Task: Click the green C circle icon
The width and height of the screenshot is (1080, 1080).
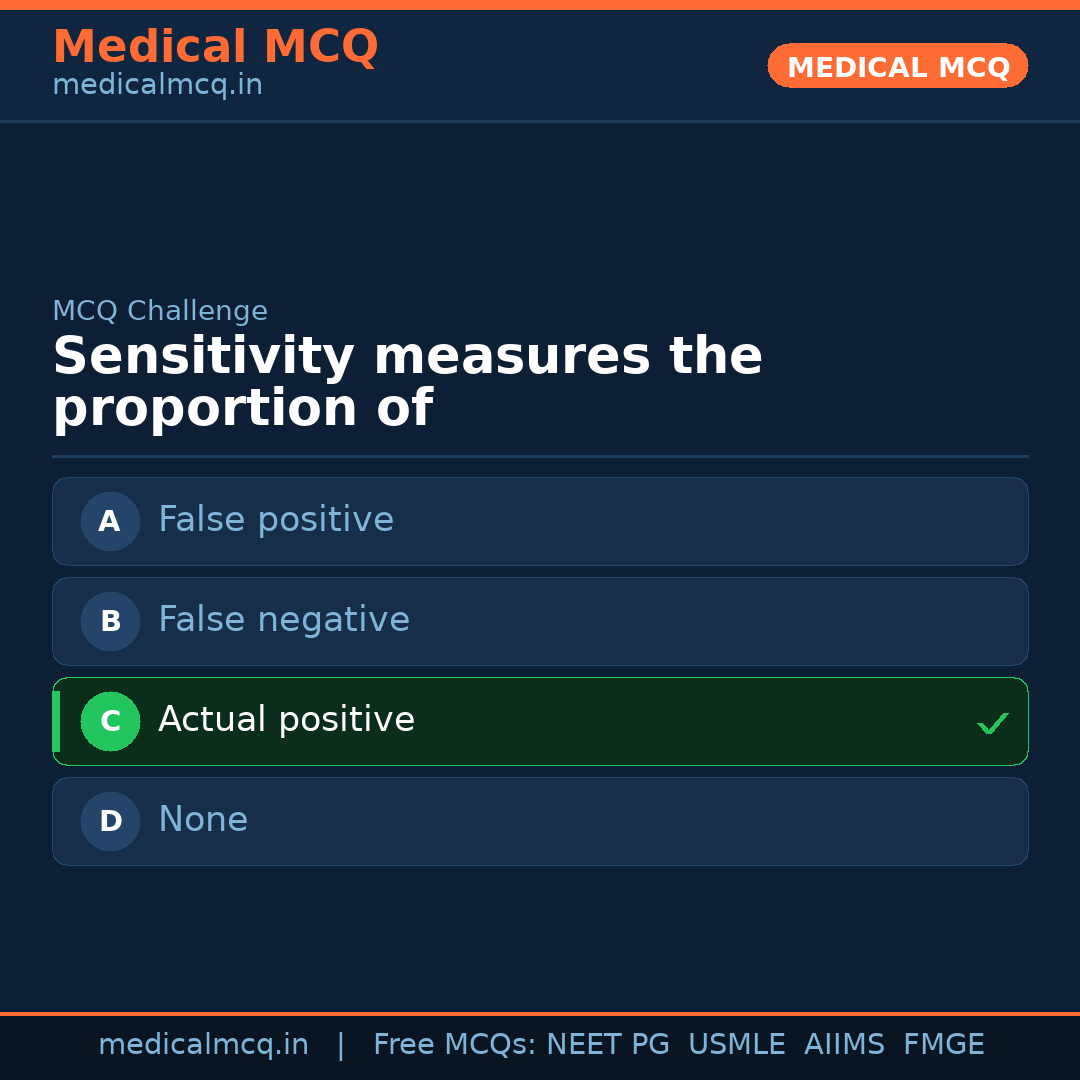Action: (x=110, y=721)
